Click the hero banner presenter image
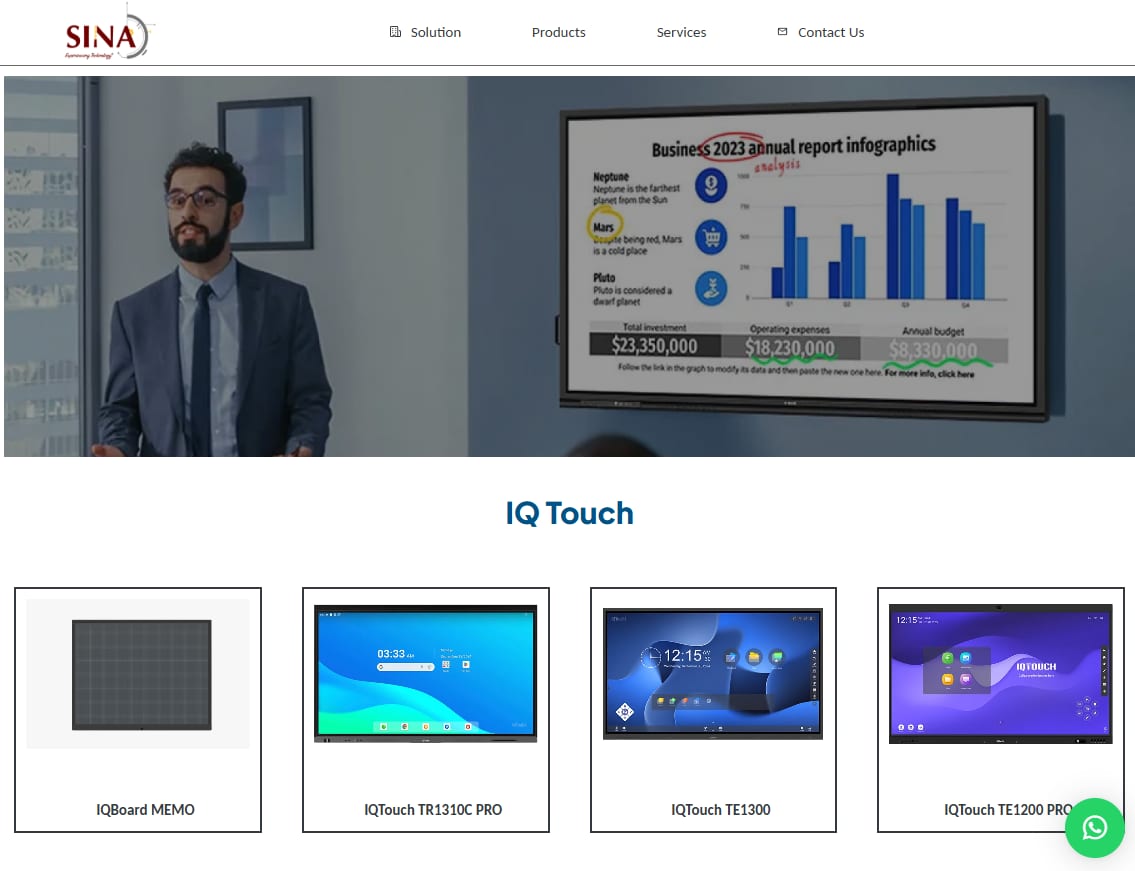 click(x=569, y=266)
